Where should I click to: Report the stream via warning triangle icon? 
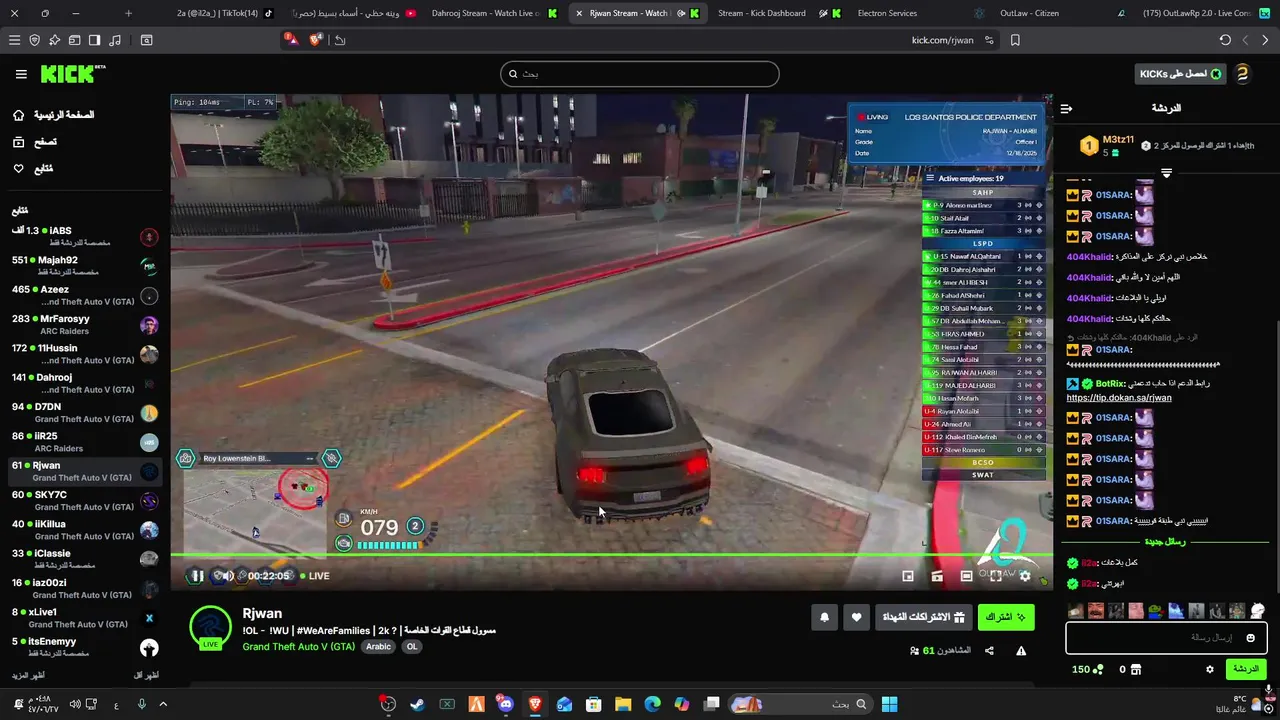tap(1021, 651)
